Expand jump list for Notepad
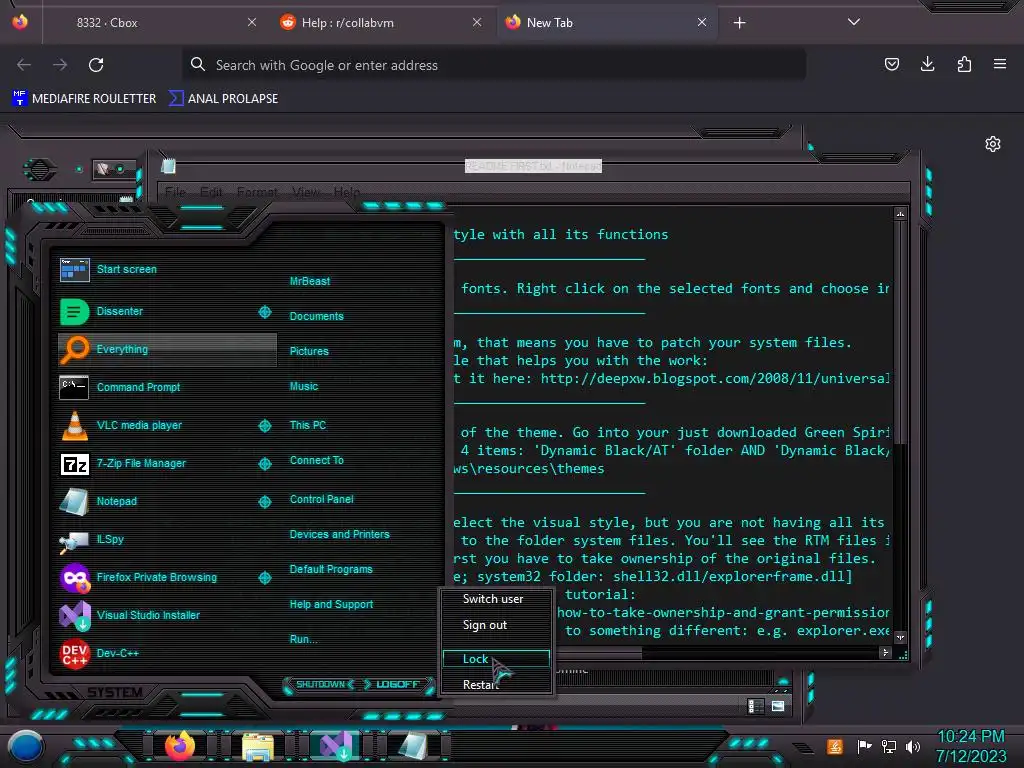The image size is (1024, 768). tap(265, 502)
